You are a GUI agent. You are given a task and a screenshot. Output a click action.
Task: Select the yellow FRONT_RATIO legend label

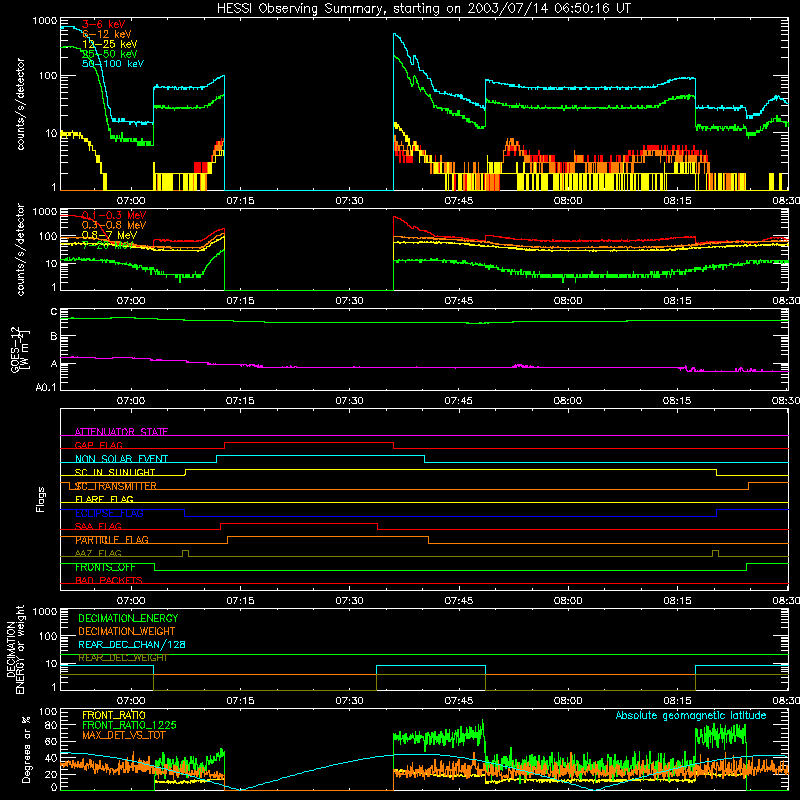[x=114, y=715]
